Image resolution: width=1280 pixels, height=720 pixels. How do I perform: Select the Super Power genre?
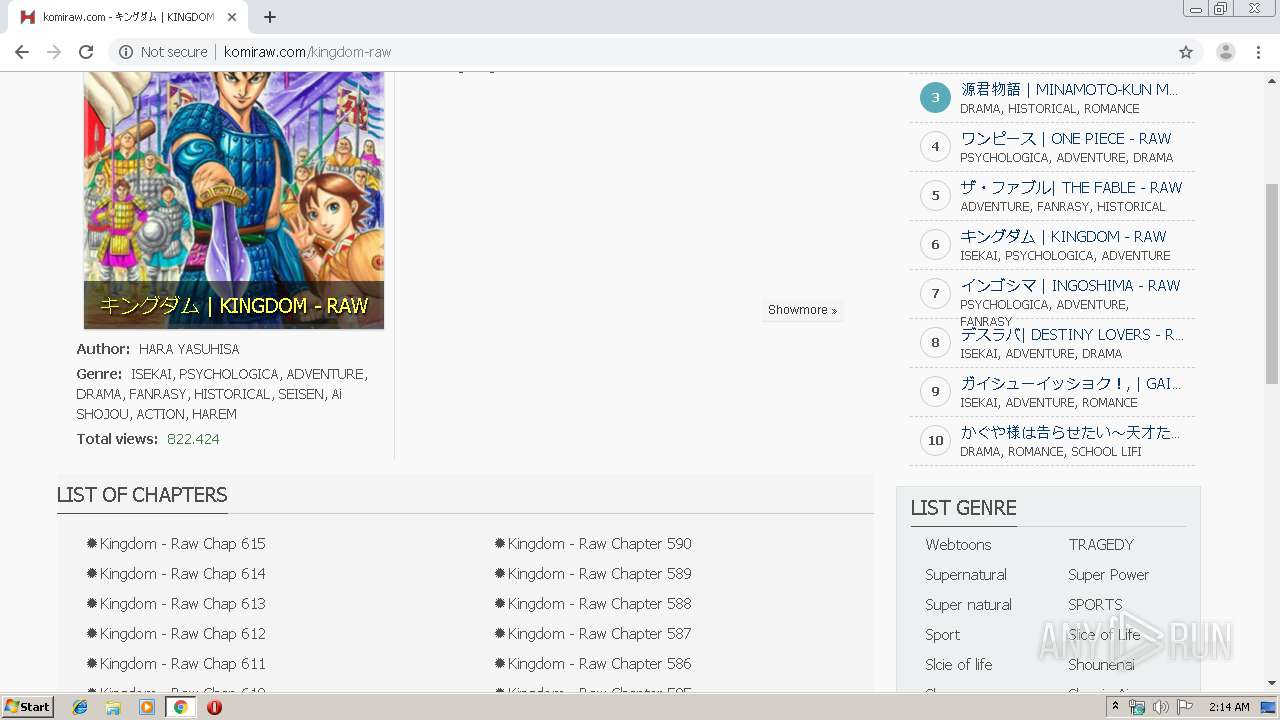click(1108, 575)
